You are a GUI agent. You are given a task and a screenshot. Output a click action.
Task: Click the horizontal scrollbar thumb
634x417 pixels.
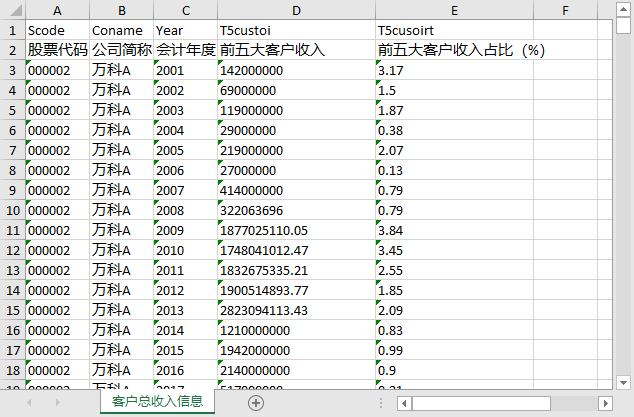coord(481,403)
